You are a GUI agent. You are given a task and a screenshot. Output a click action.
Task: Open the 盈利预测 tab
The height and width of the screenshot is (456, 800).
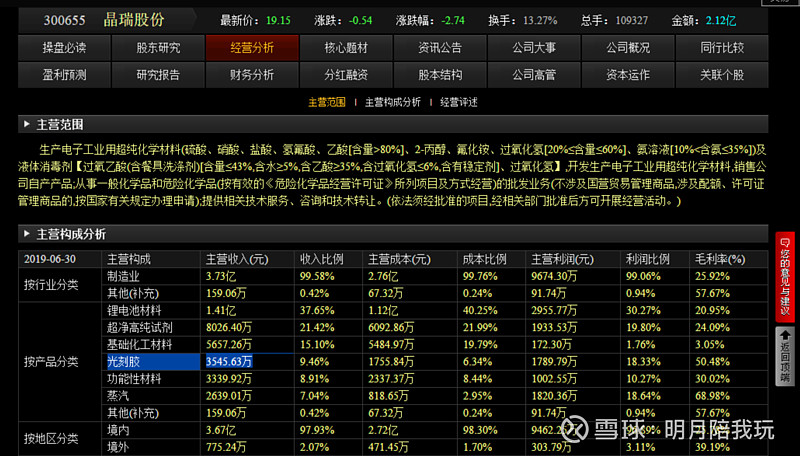[64, 75]
